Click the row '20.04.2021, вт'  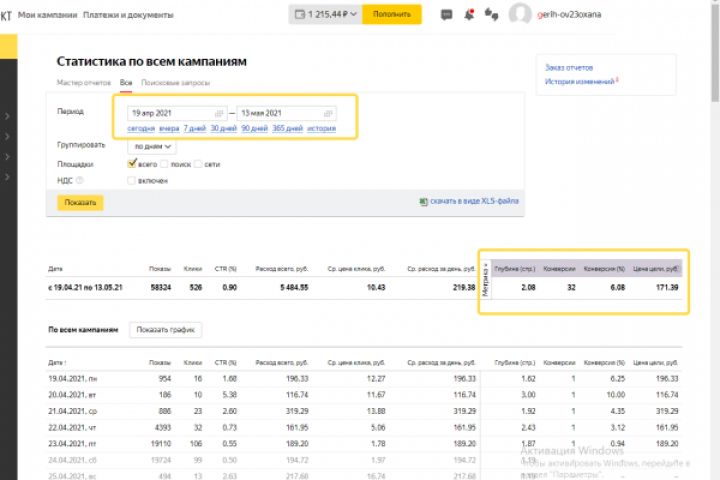tap(363, 395)
